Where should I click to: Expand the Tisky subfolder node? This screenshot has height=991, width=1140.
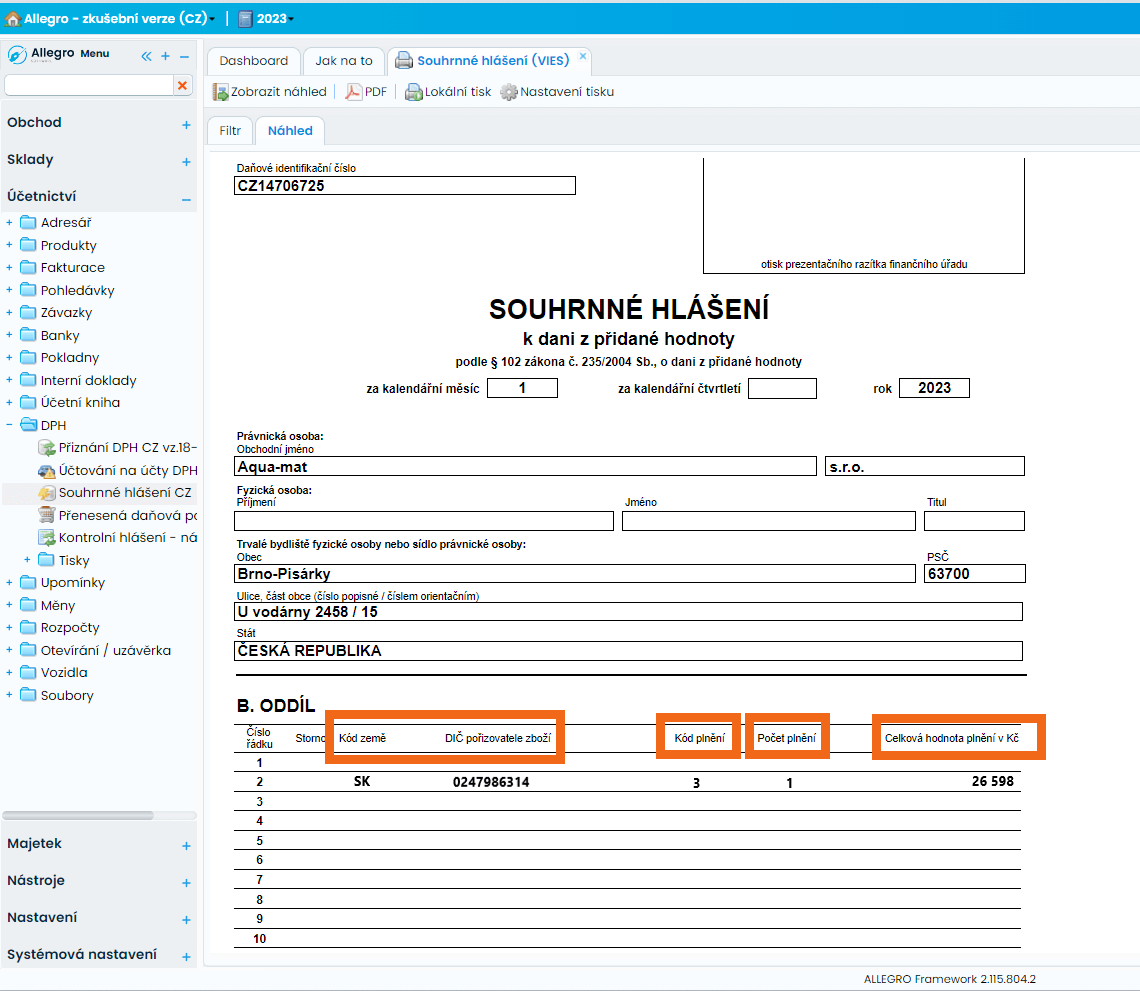coord(27,560)
